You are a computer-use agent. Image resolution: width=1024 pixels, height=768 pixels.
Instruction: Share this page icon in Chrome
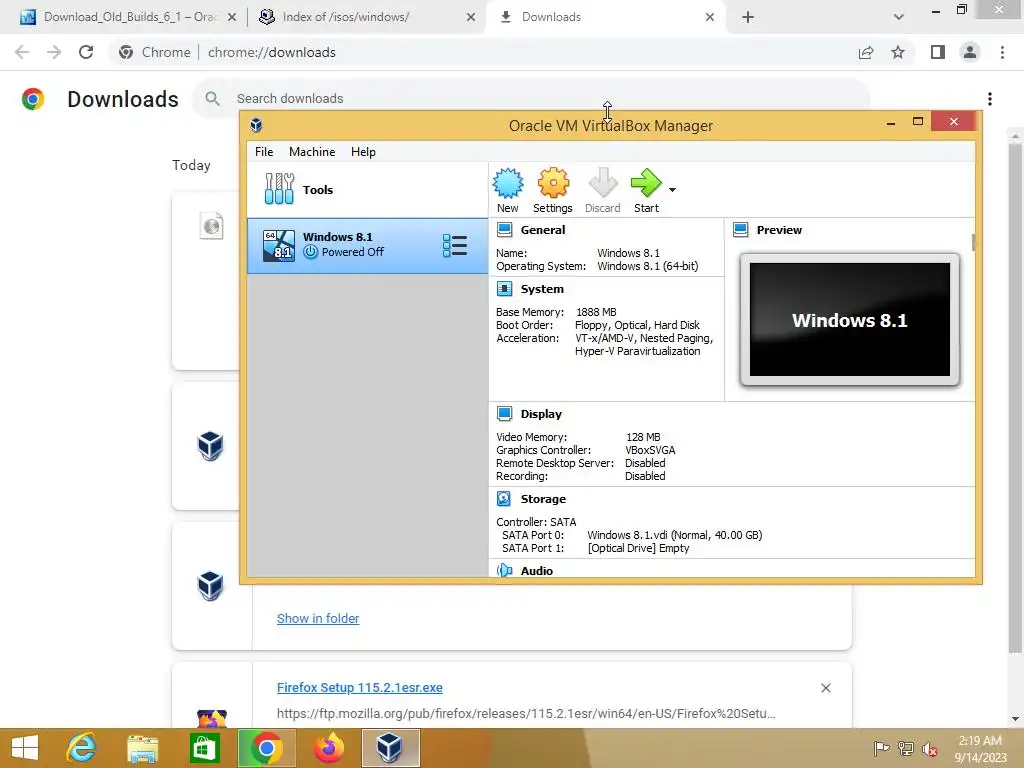pos(866,52)
